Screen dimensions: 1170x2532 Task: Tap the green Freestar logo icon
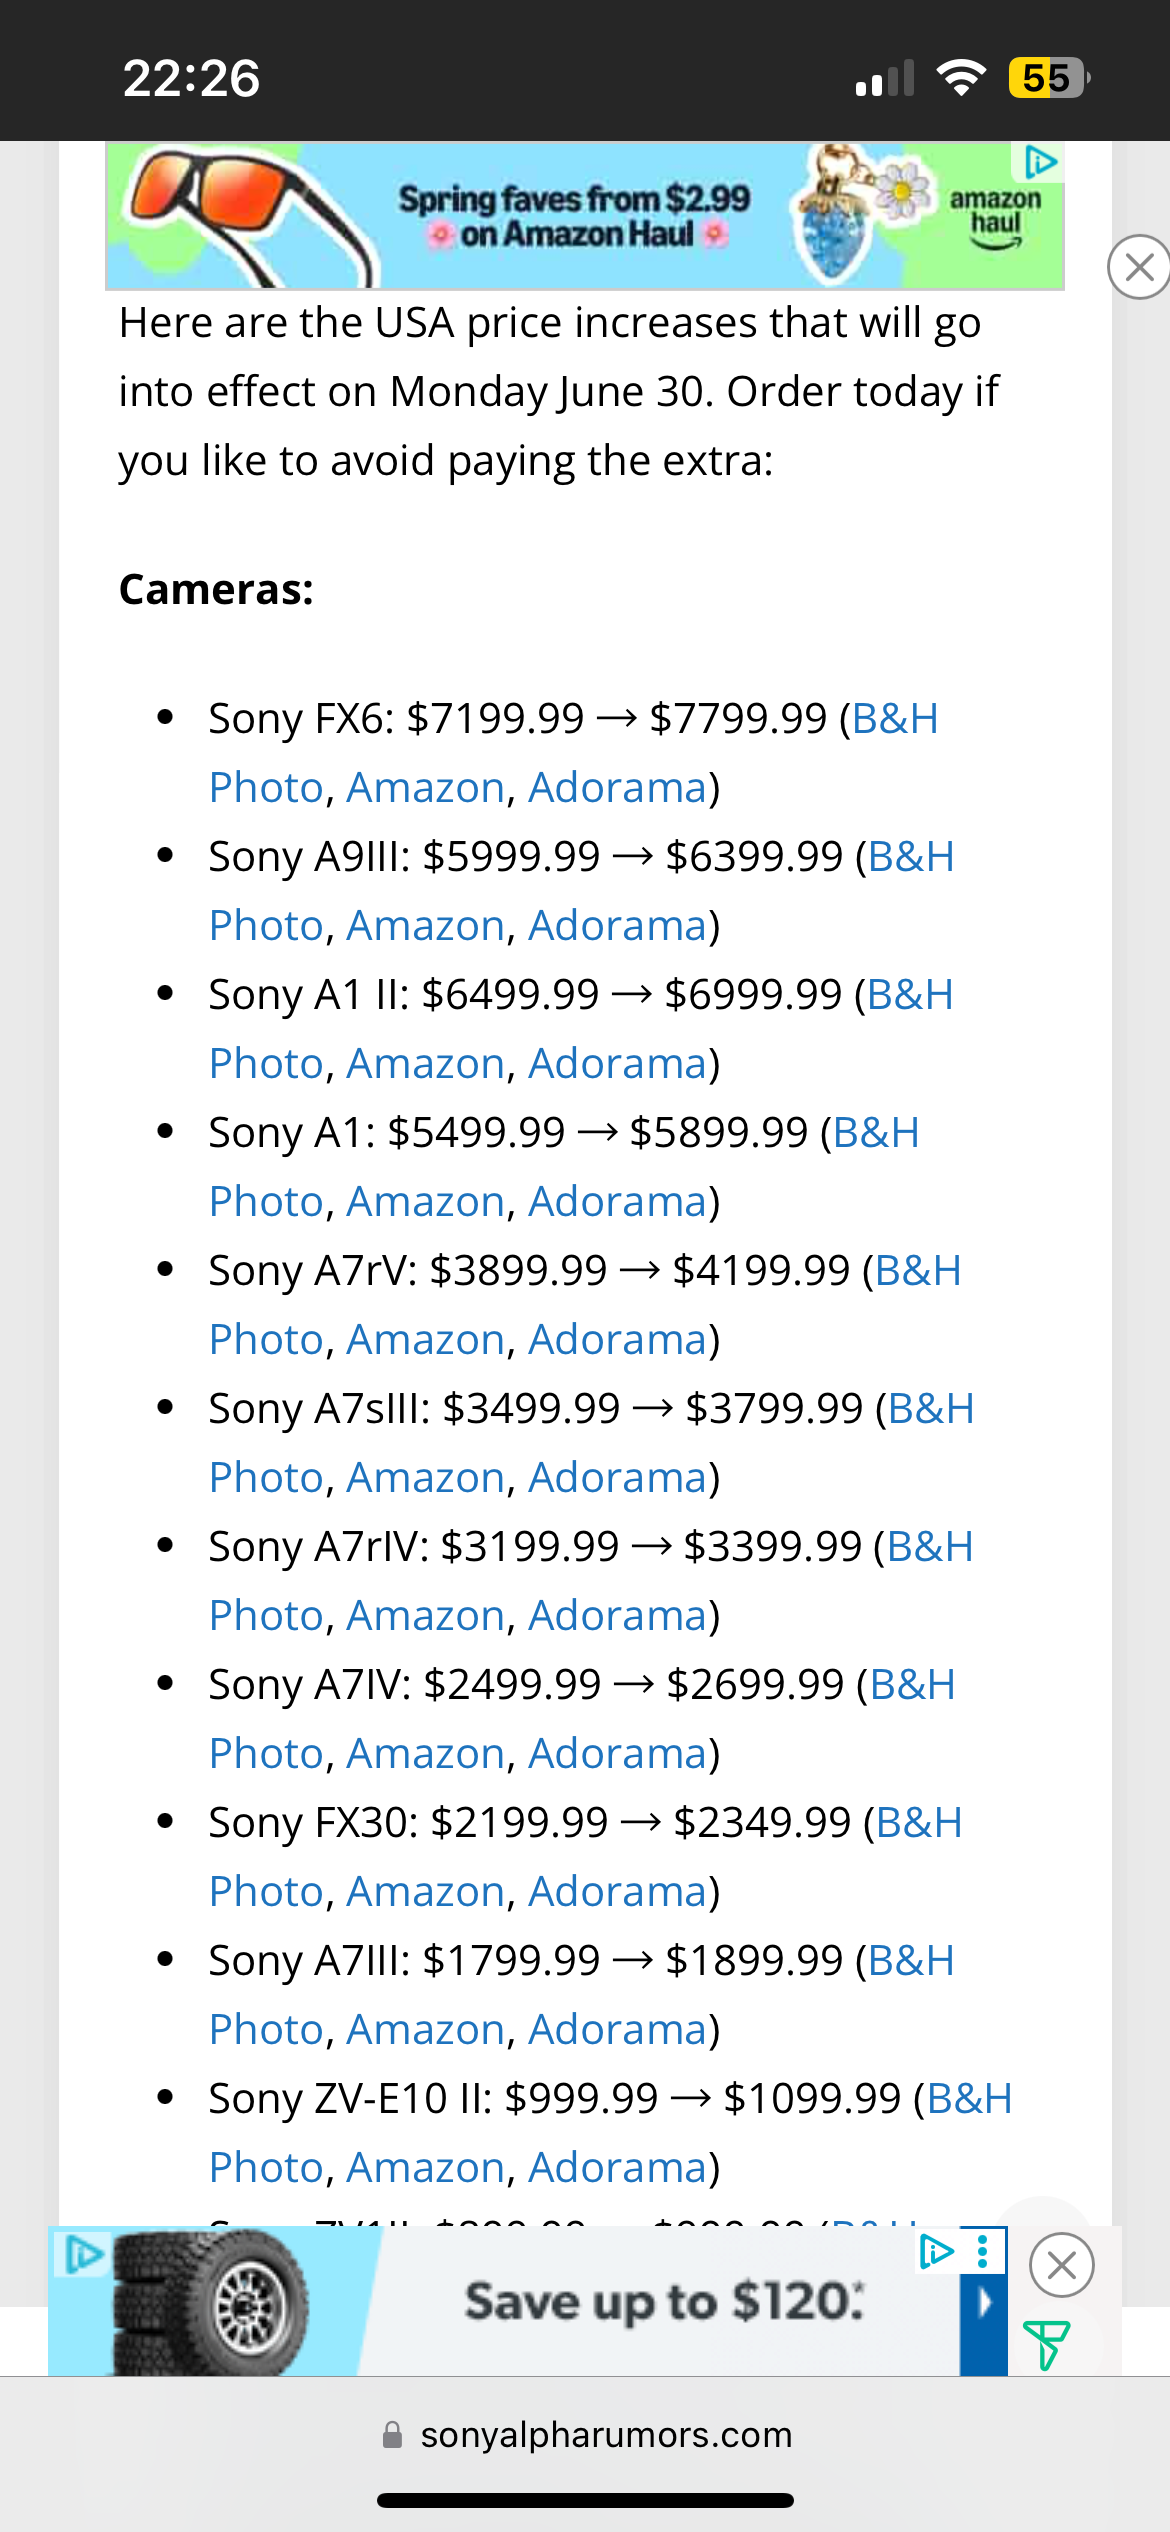pos(1047,2345)
